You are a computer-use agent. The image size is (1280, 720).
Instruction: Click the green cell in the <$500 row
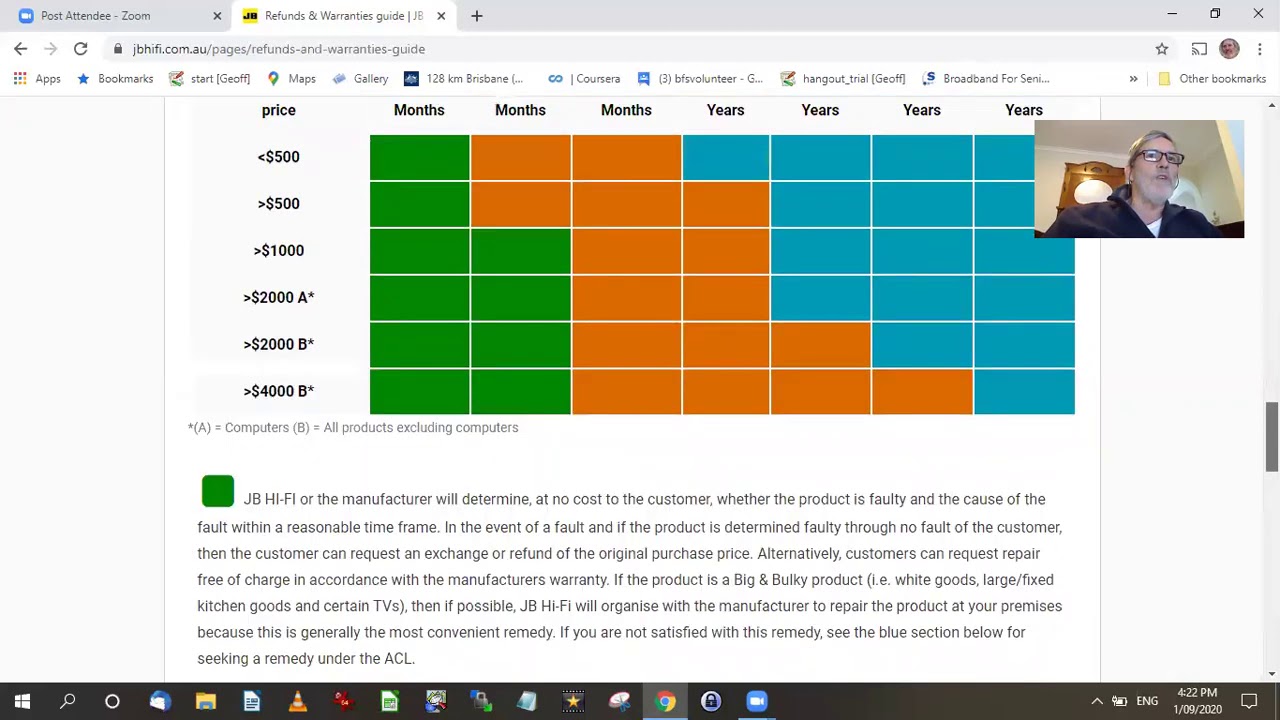(x=419, y=157)
